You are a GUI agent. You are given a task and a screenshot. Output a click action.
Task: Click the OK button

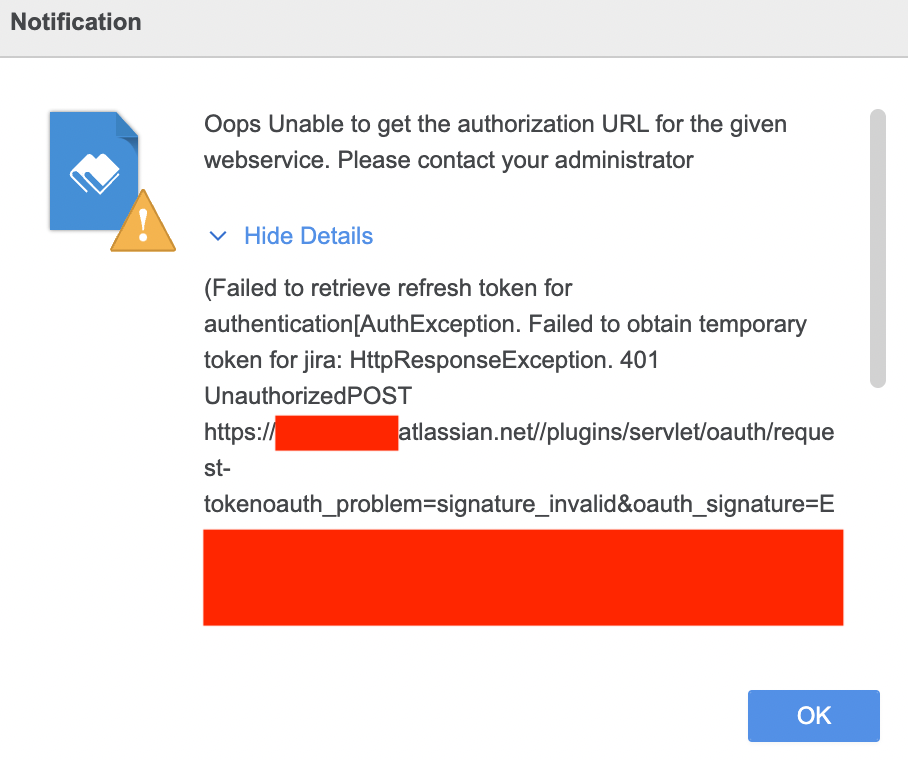click(814, 715)
